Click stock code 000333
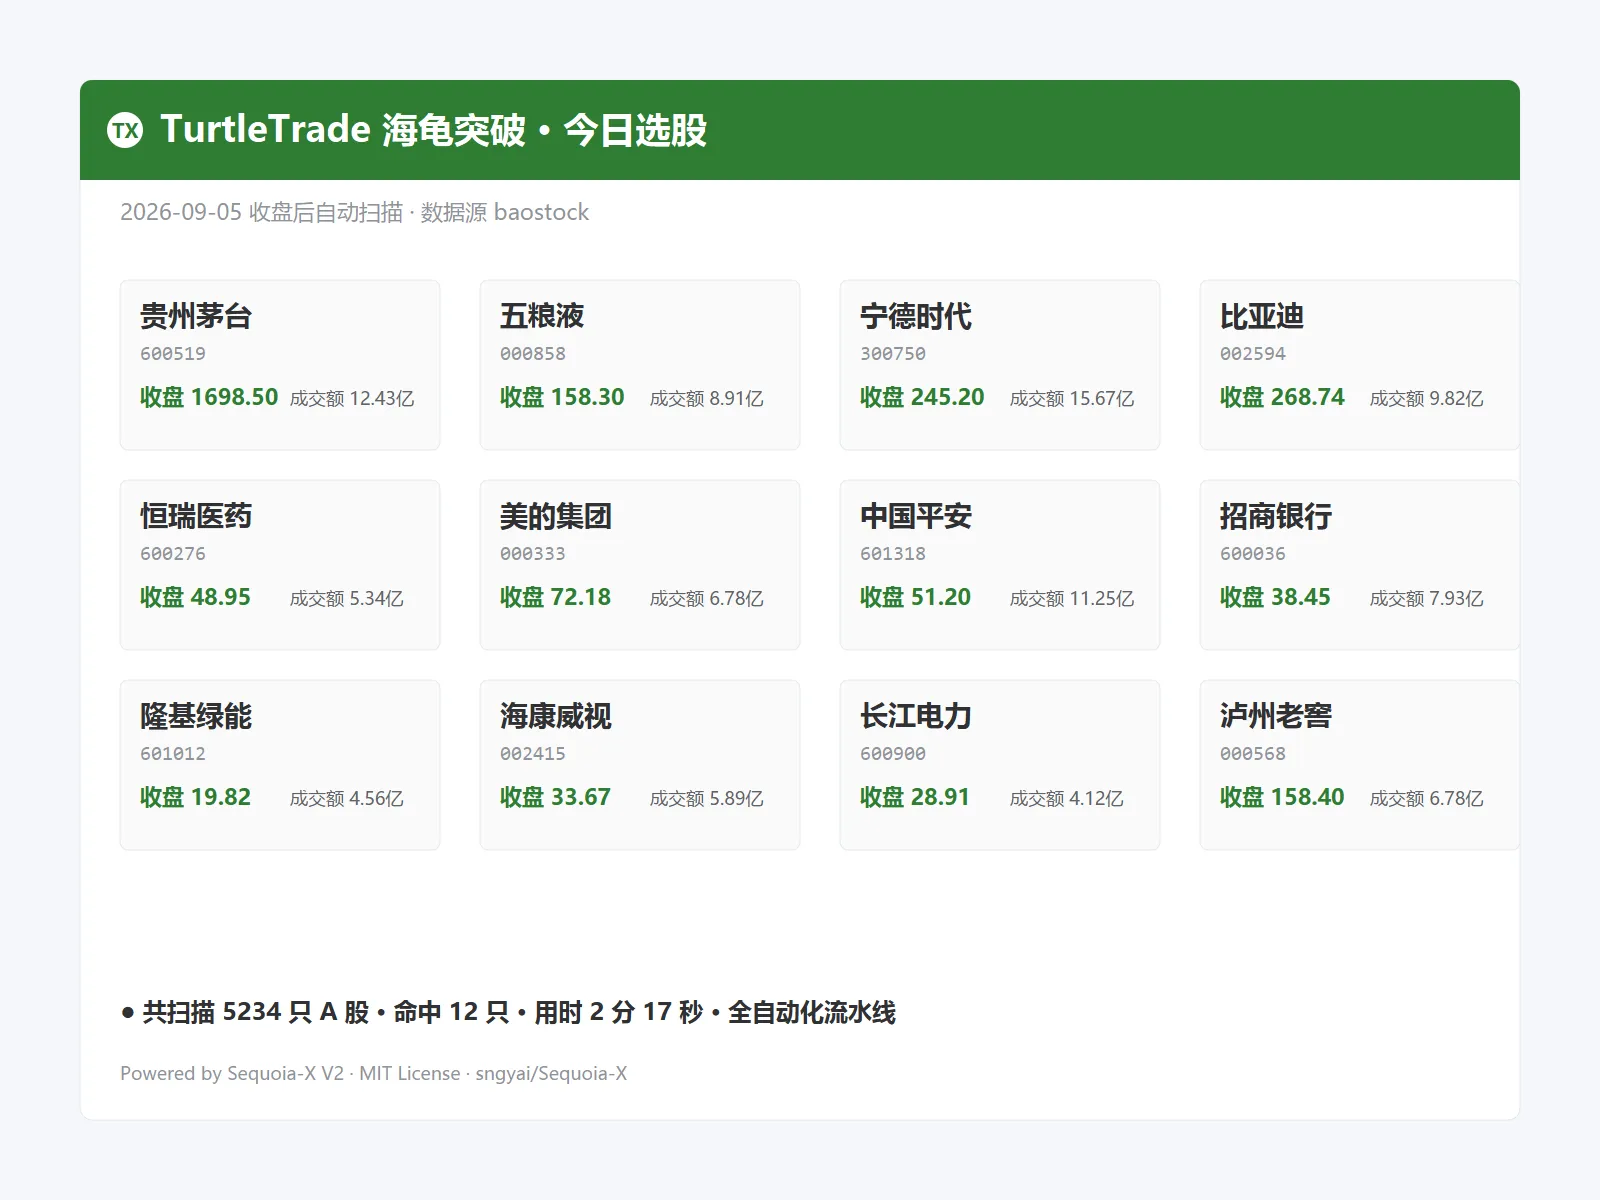 [533, 554]
